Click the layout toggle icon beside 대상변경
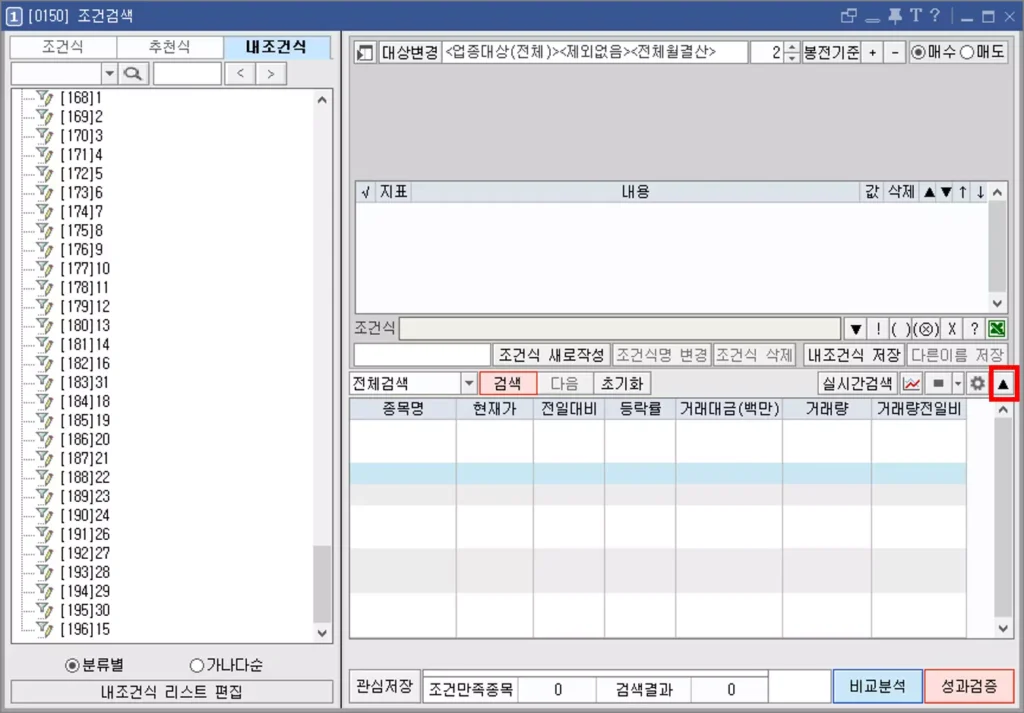Image resolution: width=1024 pixels, height=713 pixels. (364, 52)
